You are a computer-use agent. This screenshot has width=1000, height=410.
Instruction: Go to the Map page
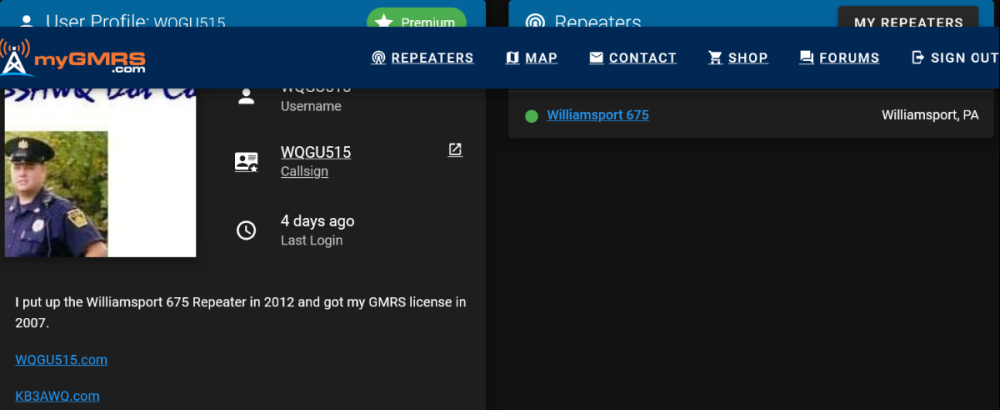coord(532,58)
